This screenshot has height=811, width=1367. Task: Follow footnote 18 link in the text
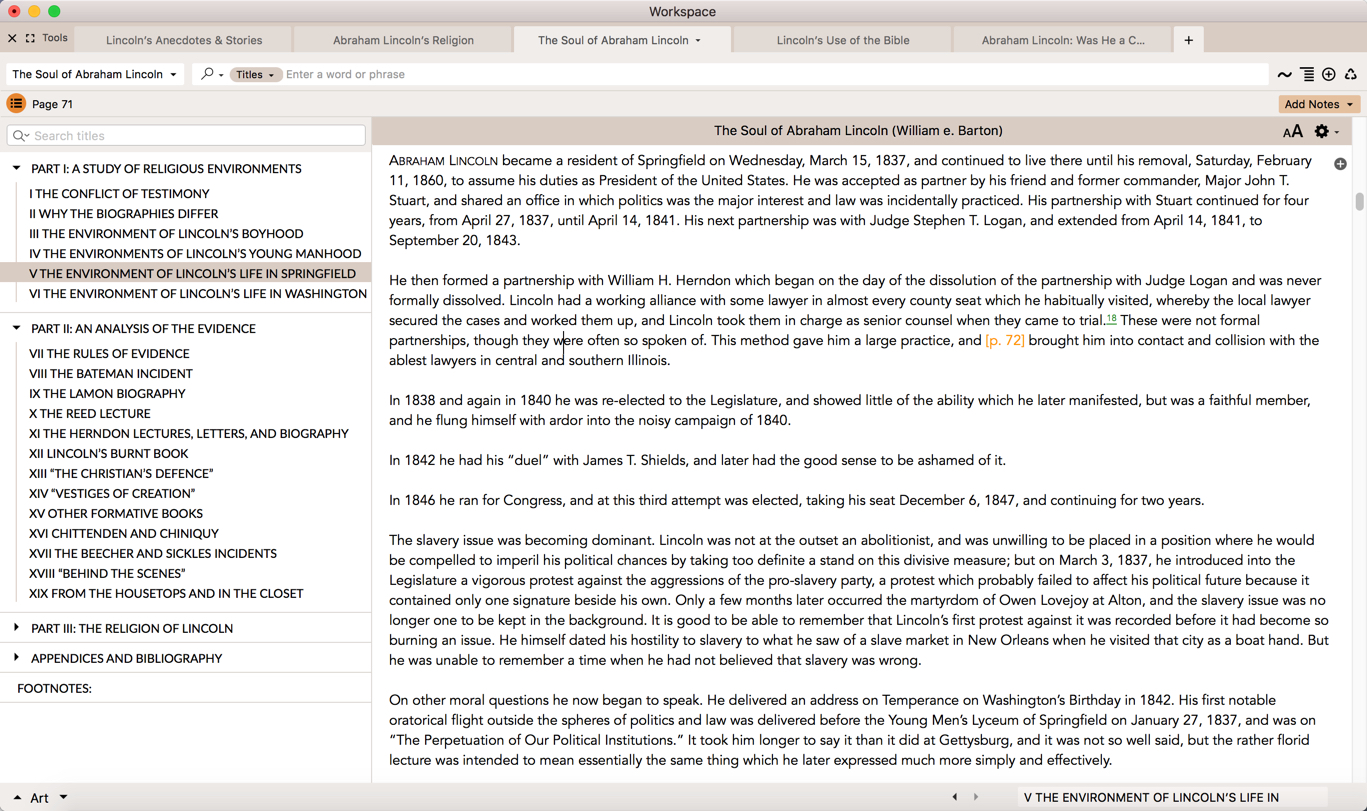pyautogui.click(x=1111, y=318)
